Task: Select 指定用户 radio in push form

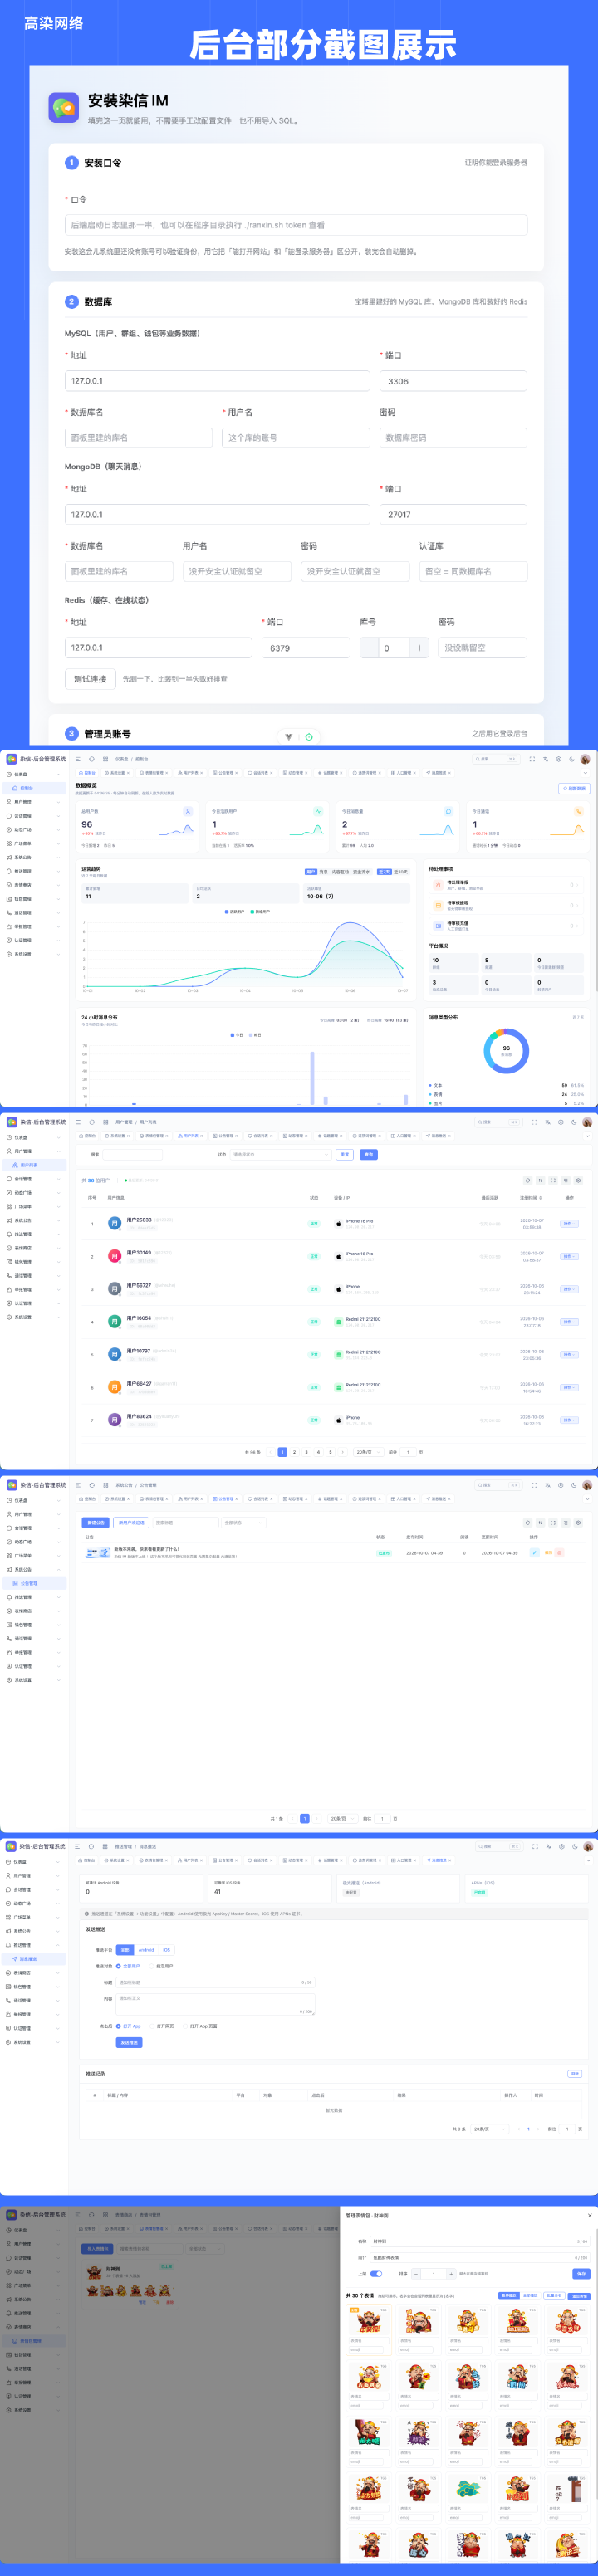Action: (x=161, y=1966)
